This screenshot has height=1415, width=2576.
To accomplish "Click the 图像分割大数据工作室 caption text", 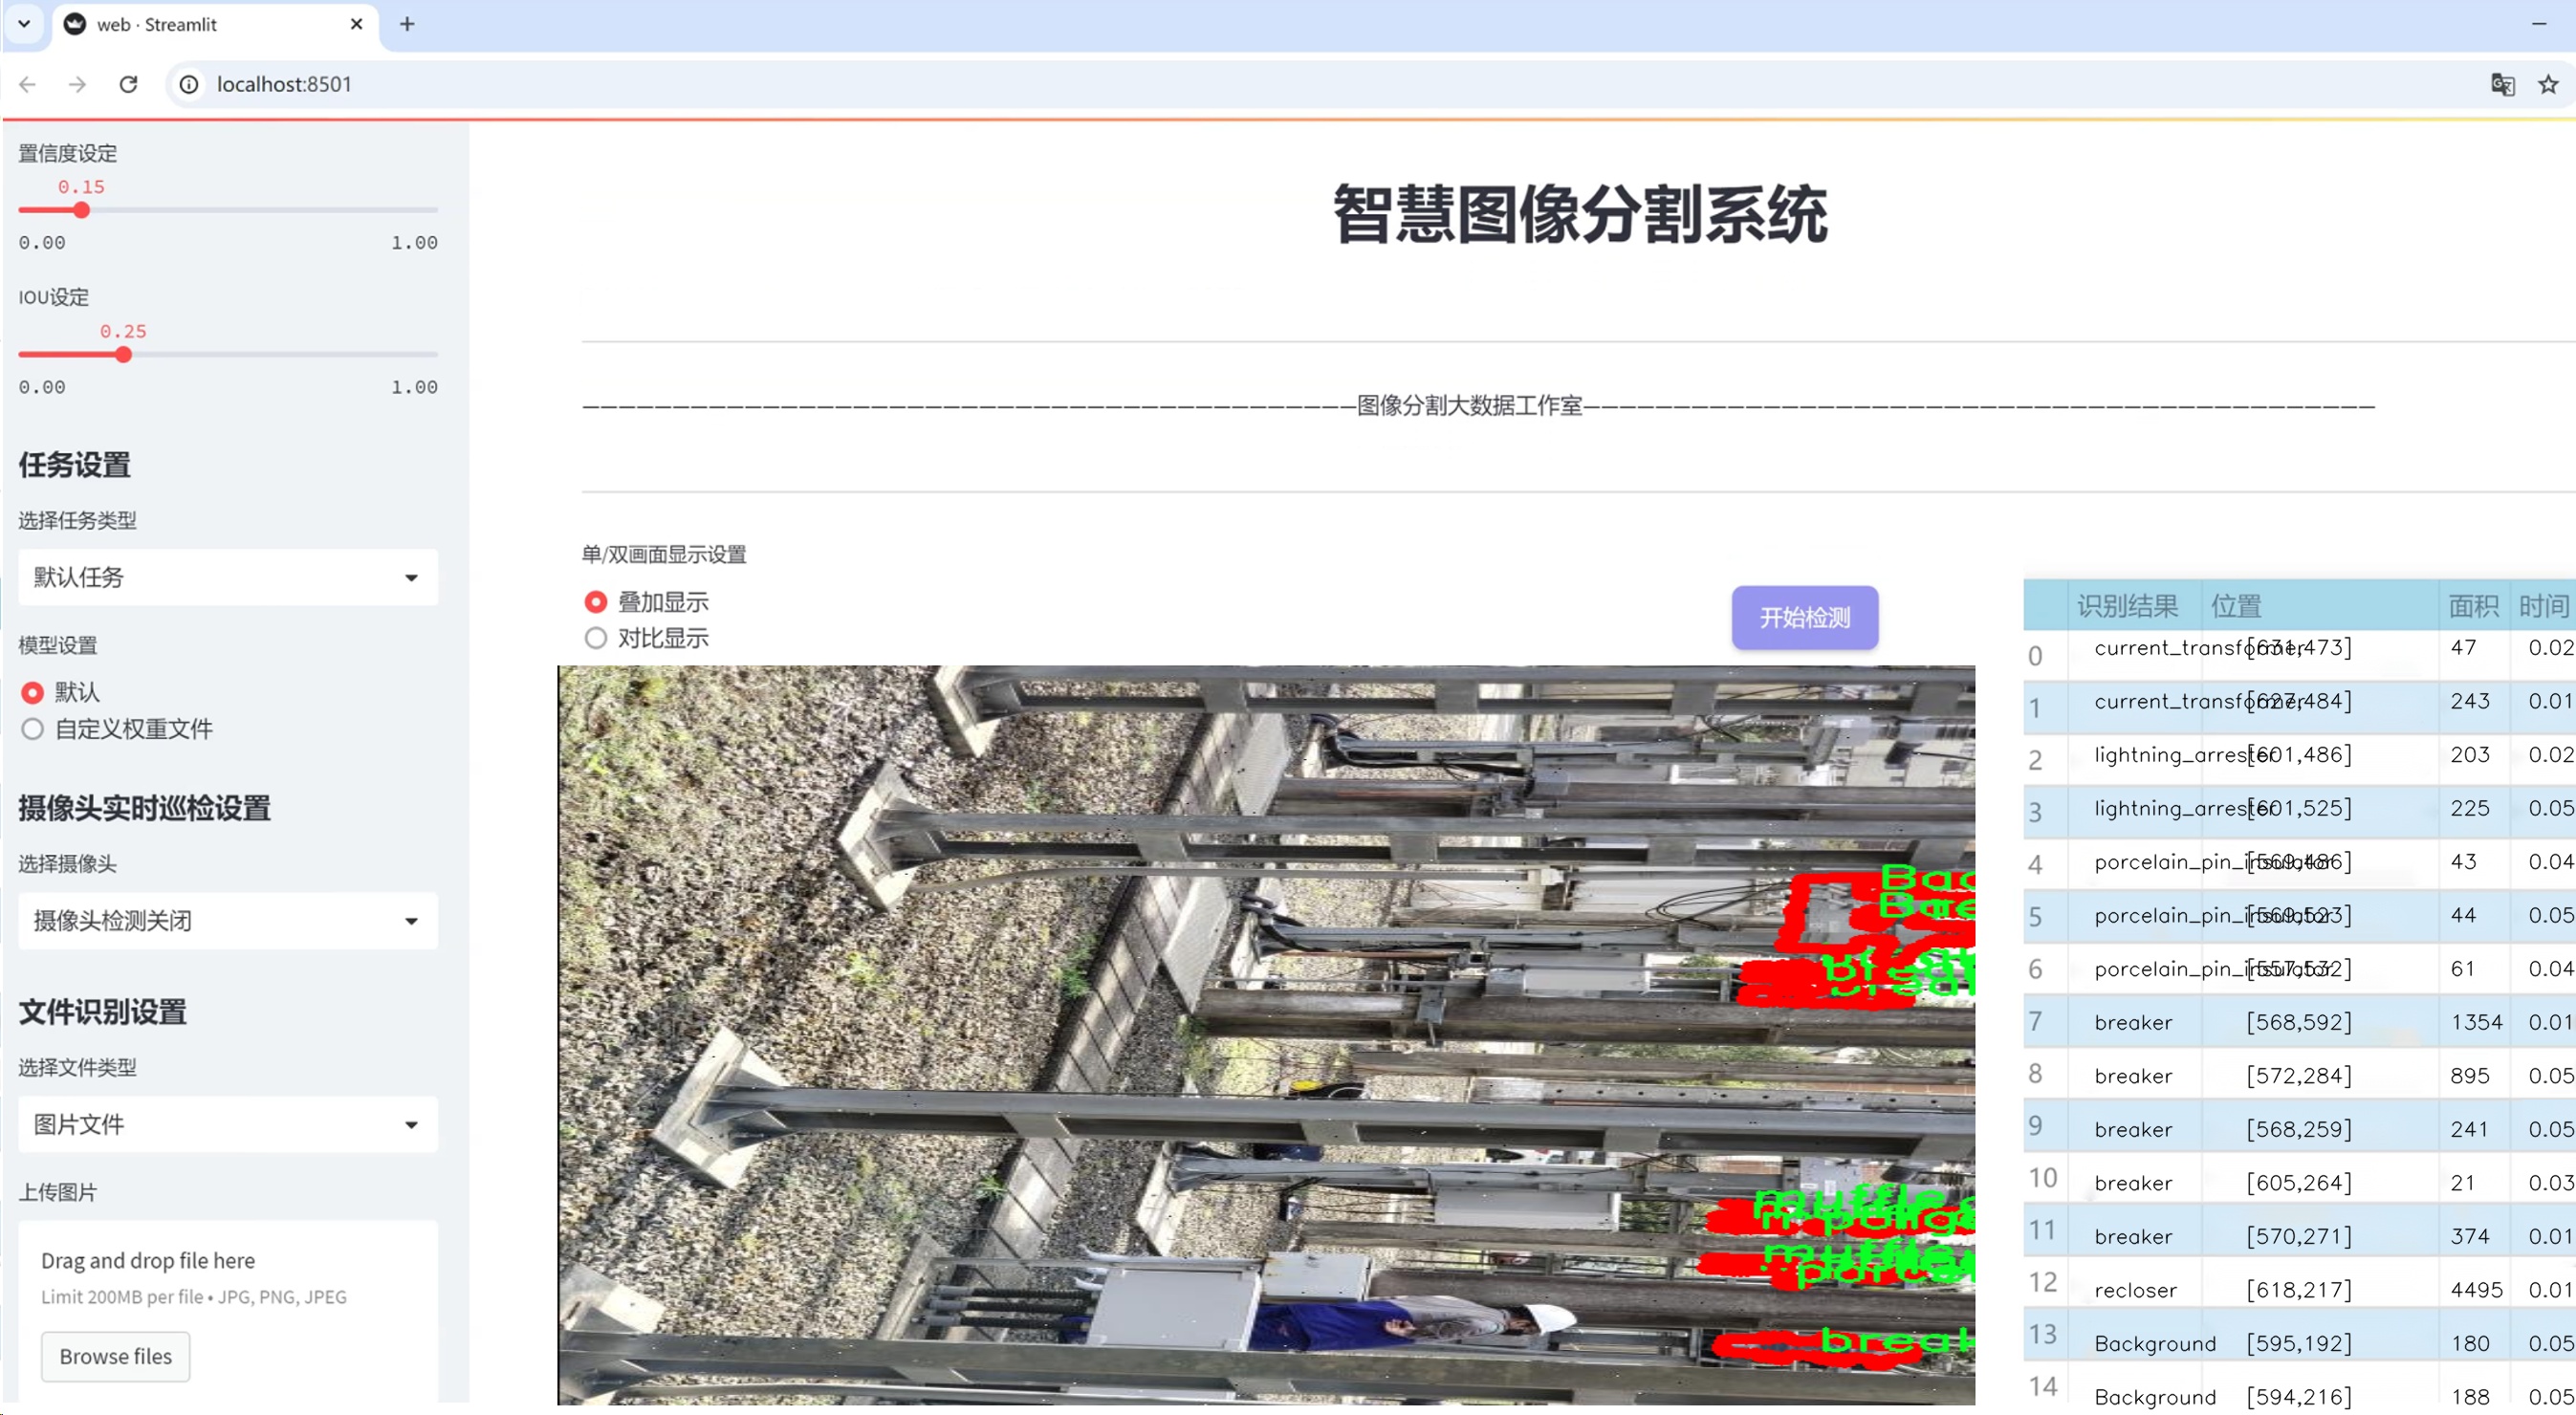I will tap(1469, 406).
